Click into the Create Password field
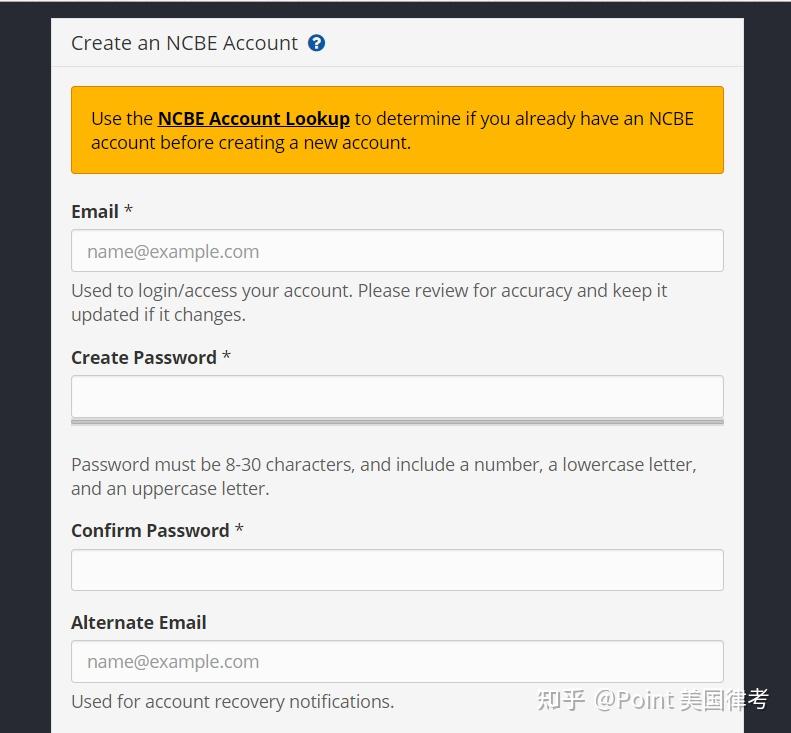Viewport: 791px width, 733px height. pyautogui.click(x=397, y=396)
